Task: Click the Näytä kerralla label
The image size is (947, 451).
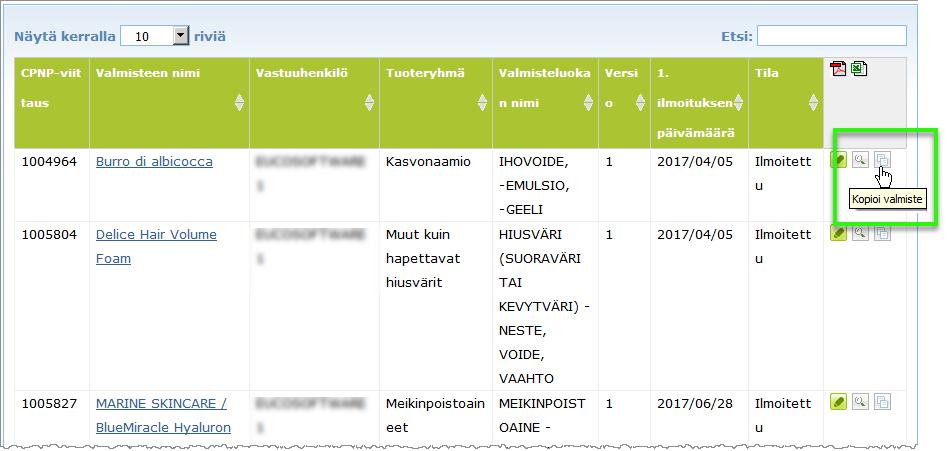Action: pos(65,36)
